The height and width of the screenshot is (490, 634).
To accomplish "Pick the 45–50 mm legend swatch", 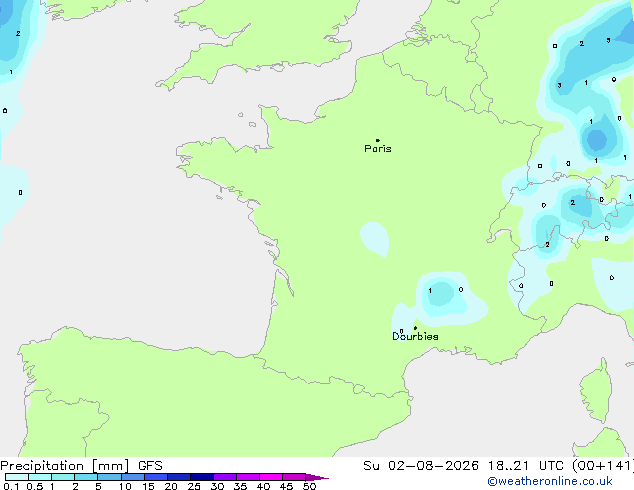I will click(294, 477).
